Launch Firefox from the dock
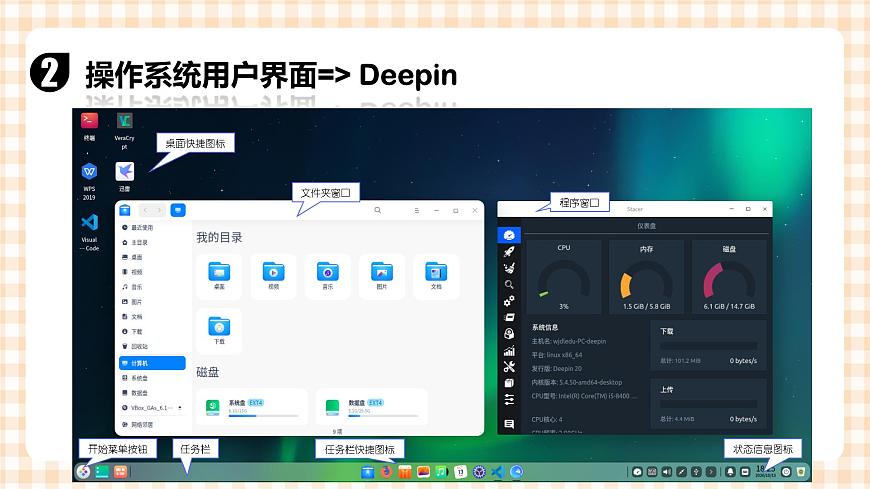Image resolution: width=870 pixels, height=489 pixels. tap(386, 472)
